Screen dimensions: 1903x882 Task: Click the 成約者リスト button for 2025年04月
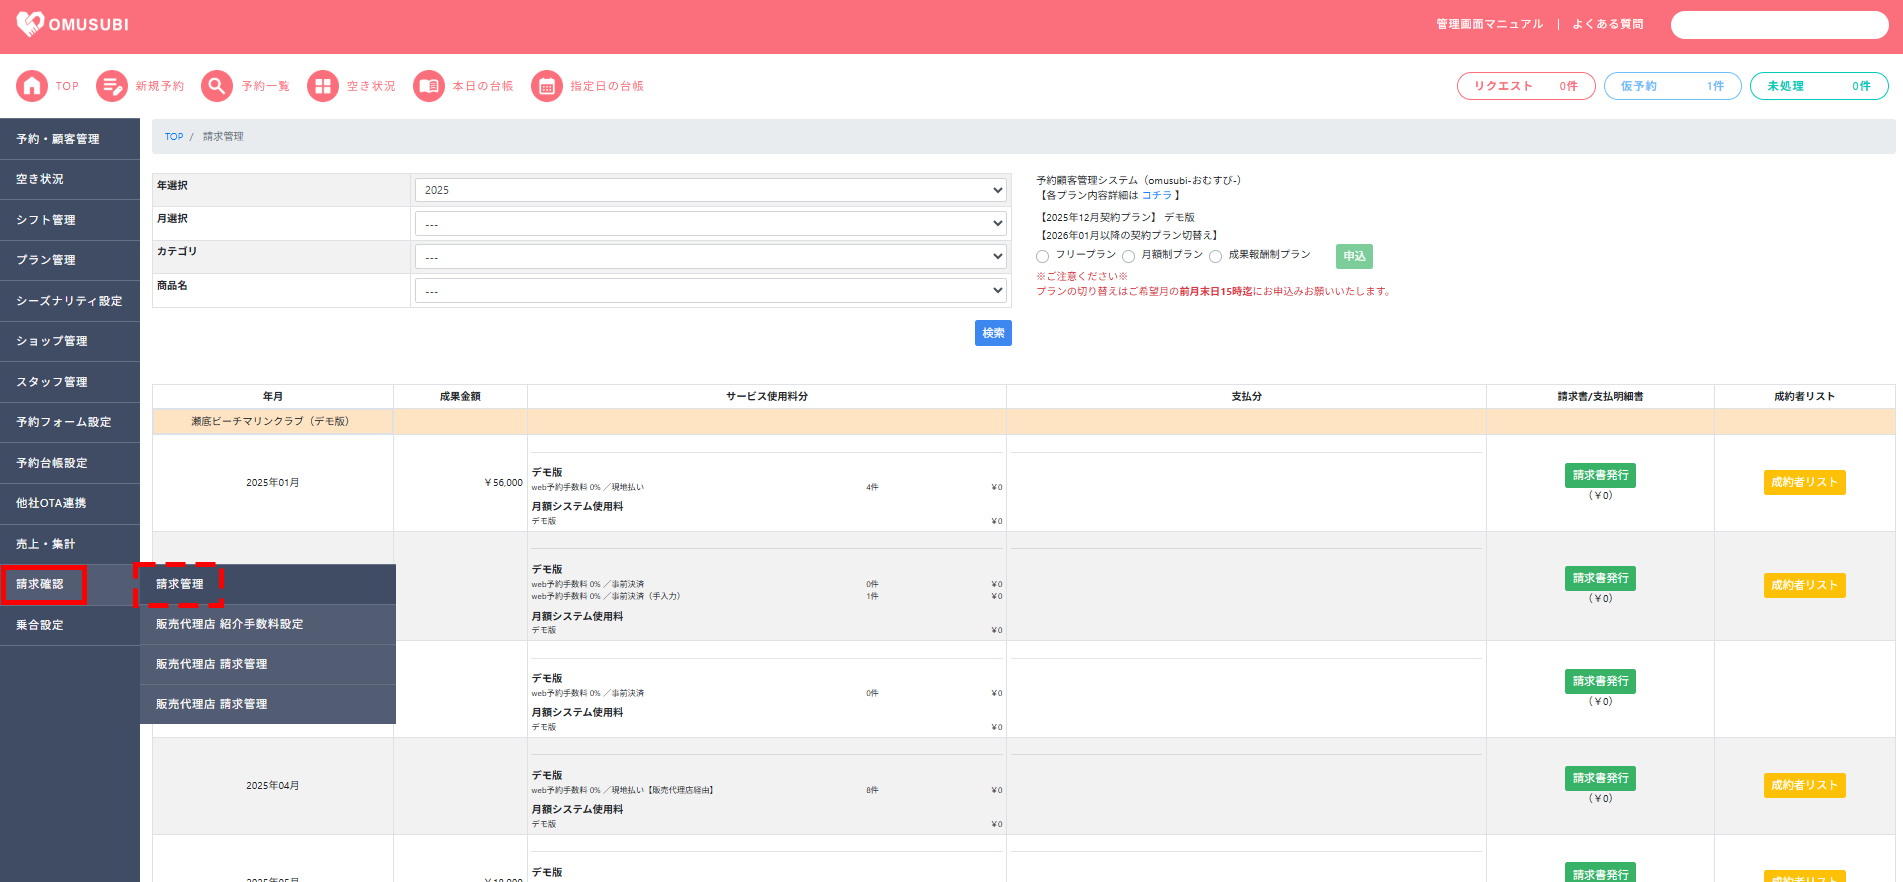pos(1804,785)
